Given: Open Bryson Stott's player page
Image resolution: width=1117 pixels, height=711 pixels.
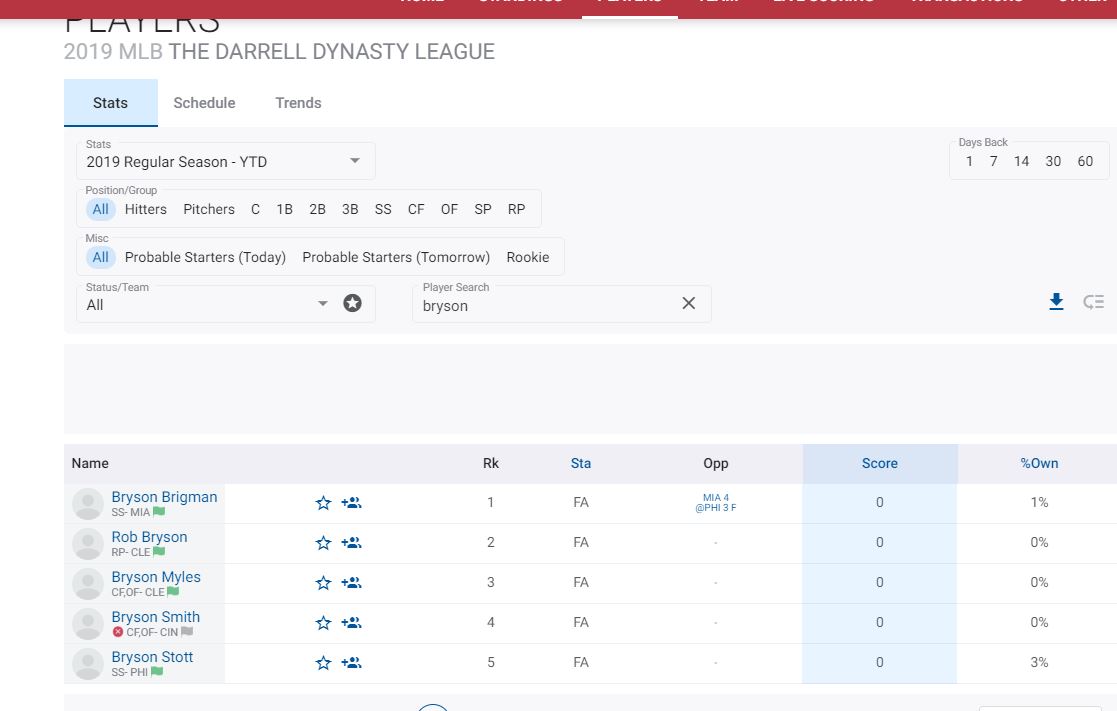Looking at the screenshot, I should tap(152, 657).
